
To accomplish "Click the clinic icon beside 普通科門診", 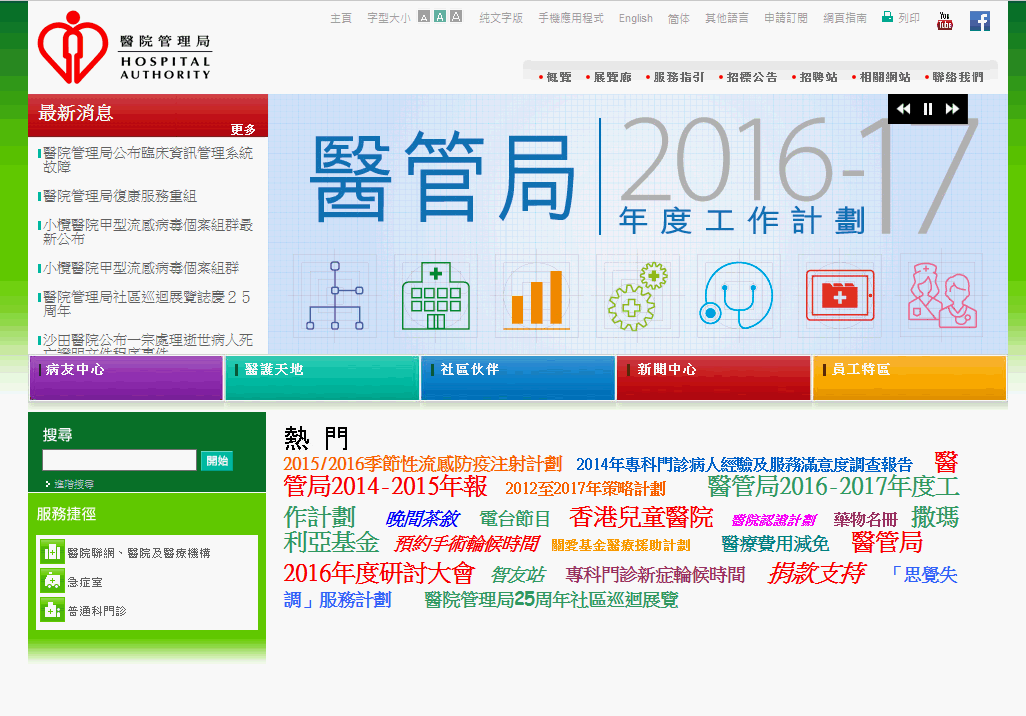I will pyautogui.click(x=52, y=610).
